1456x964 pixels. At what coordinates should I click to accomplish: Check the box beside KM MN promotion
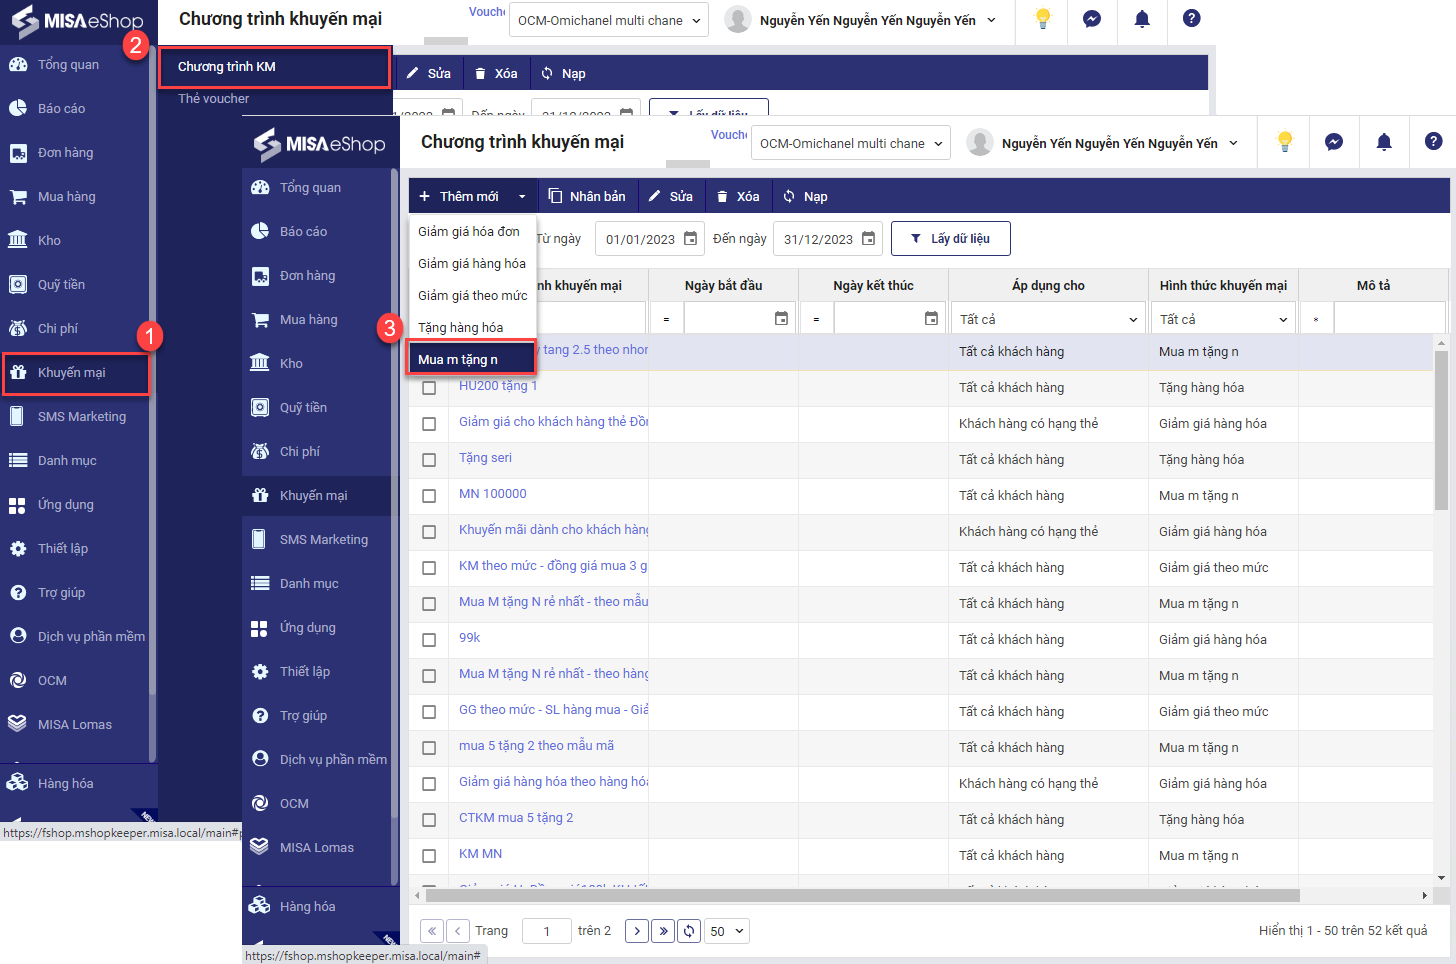point(429,856)
